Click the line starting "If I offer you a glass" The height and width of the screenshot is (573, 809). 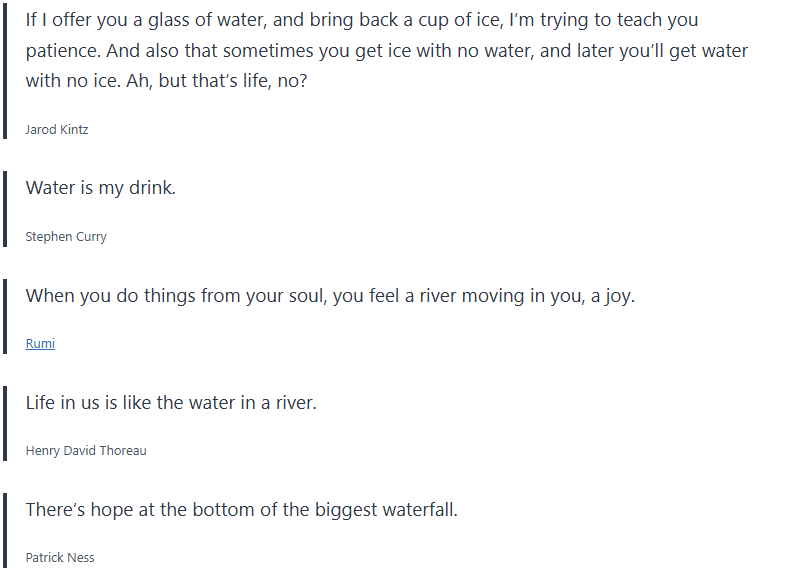point(362,20)
